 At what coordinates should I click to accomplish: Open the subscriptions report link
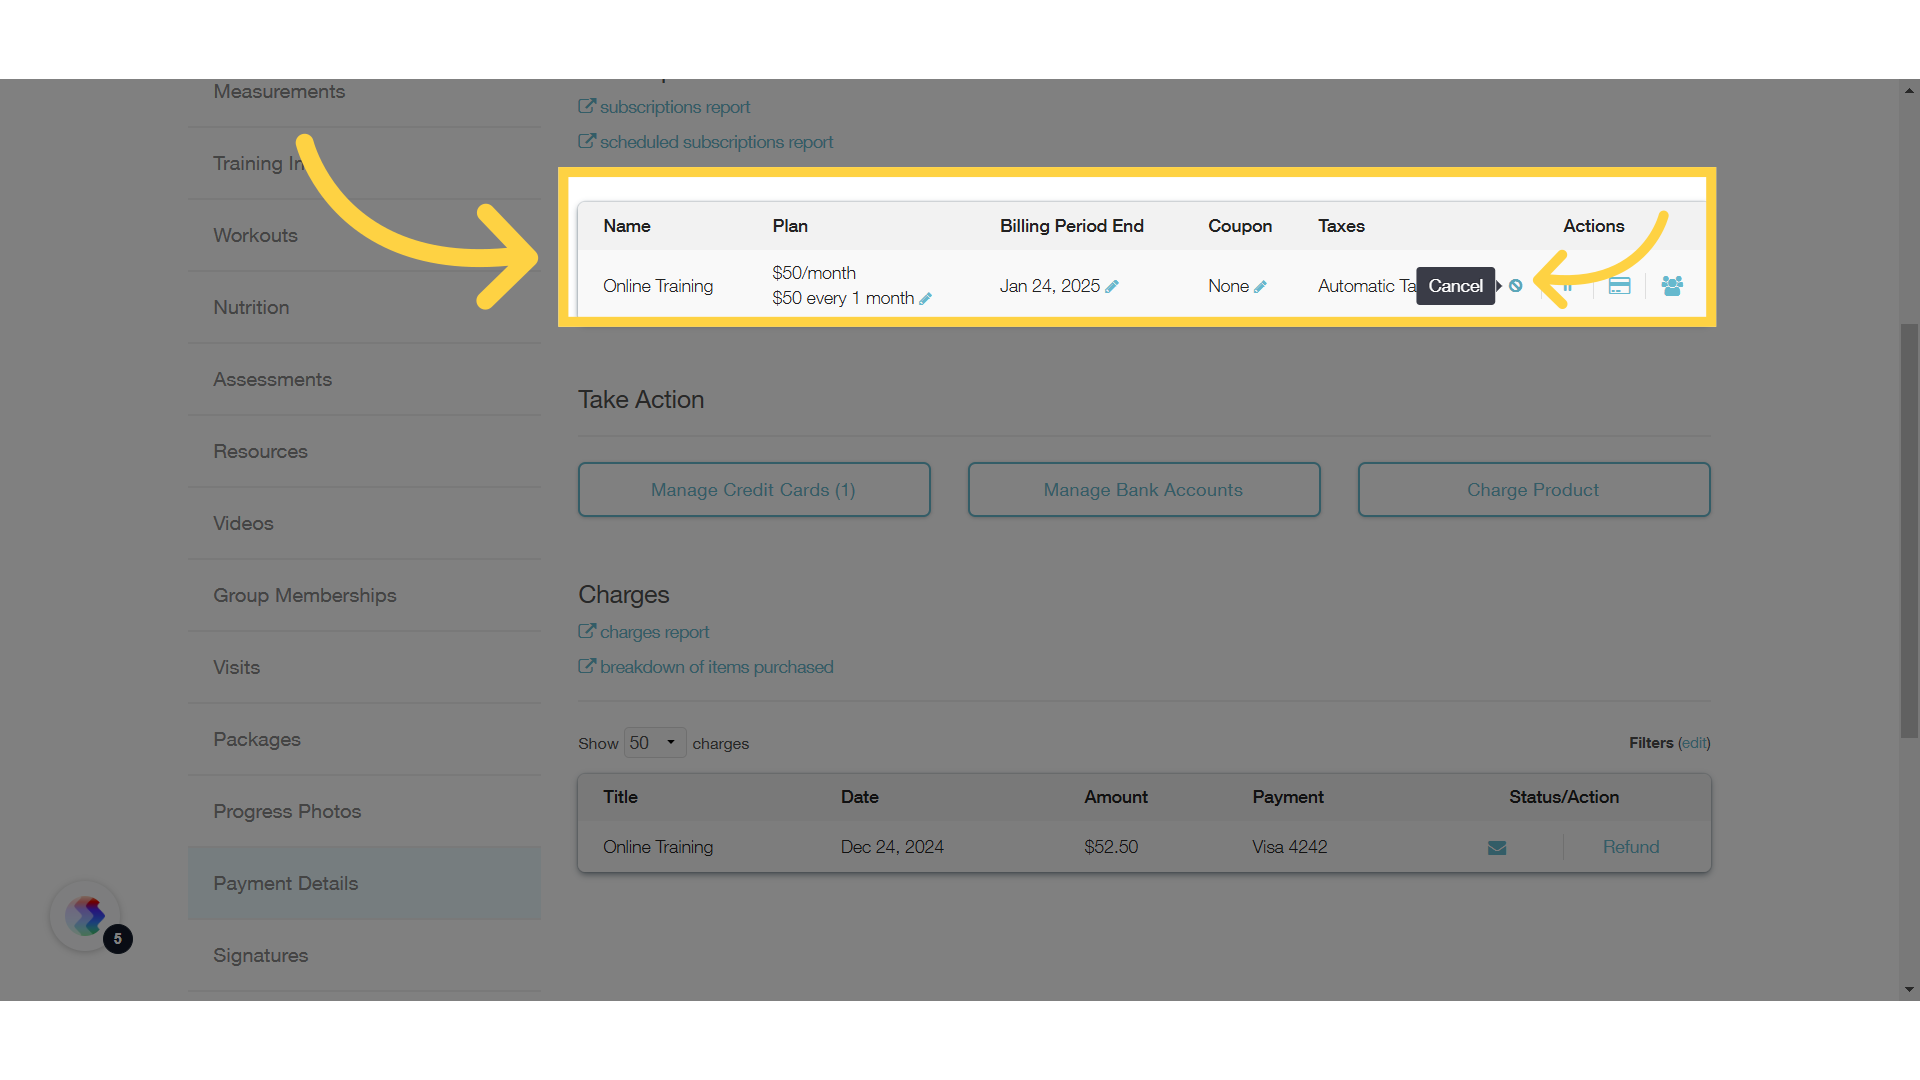(x=664, y=107)
